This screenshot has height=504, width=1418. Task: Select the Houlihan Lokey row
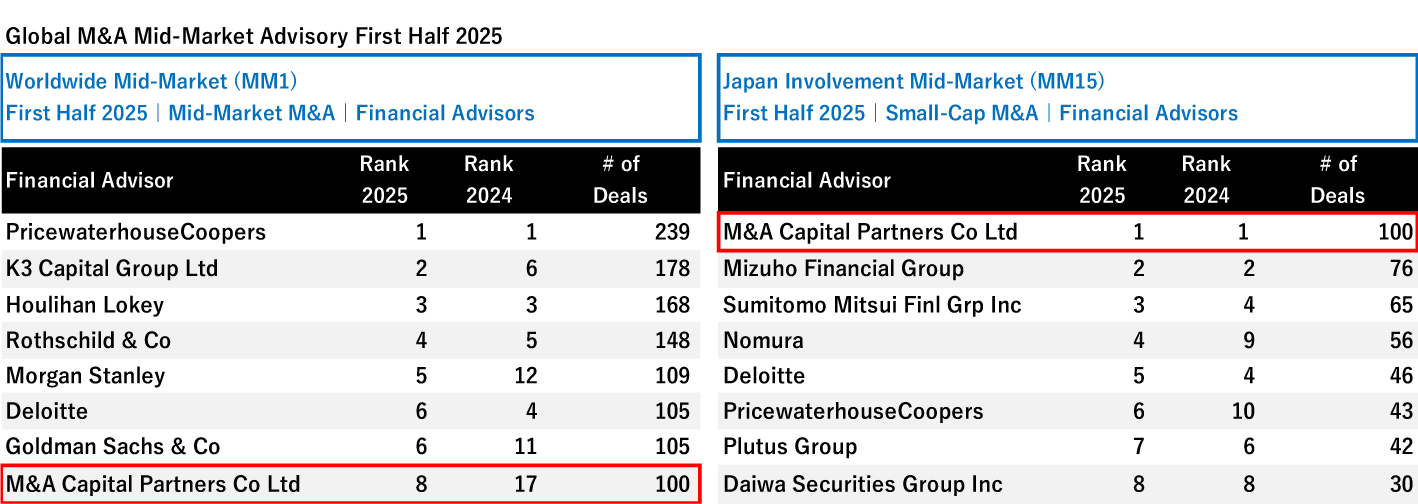350,304
